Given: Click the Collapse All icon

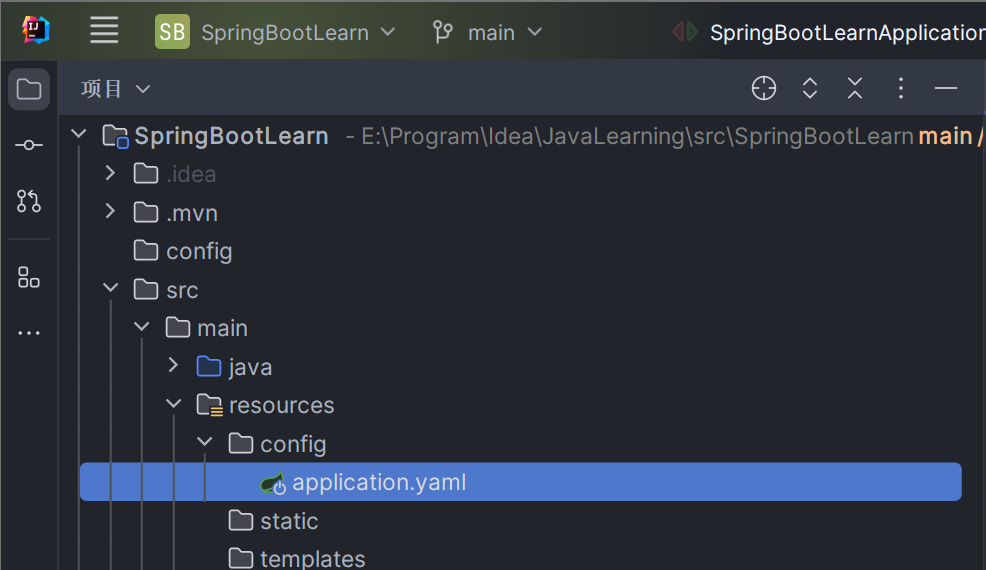Looking at the screenshot, I should 855,88.
